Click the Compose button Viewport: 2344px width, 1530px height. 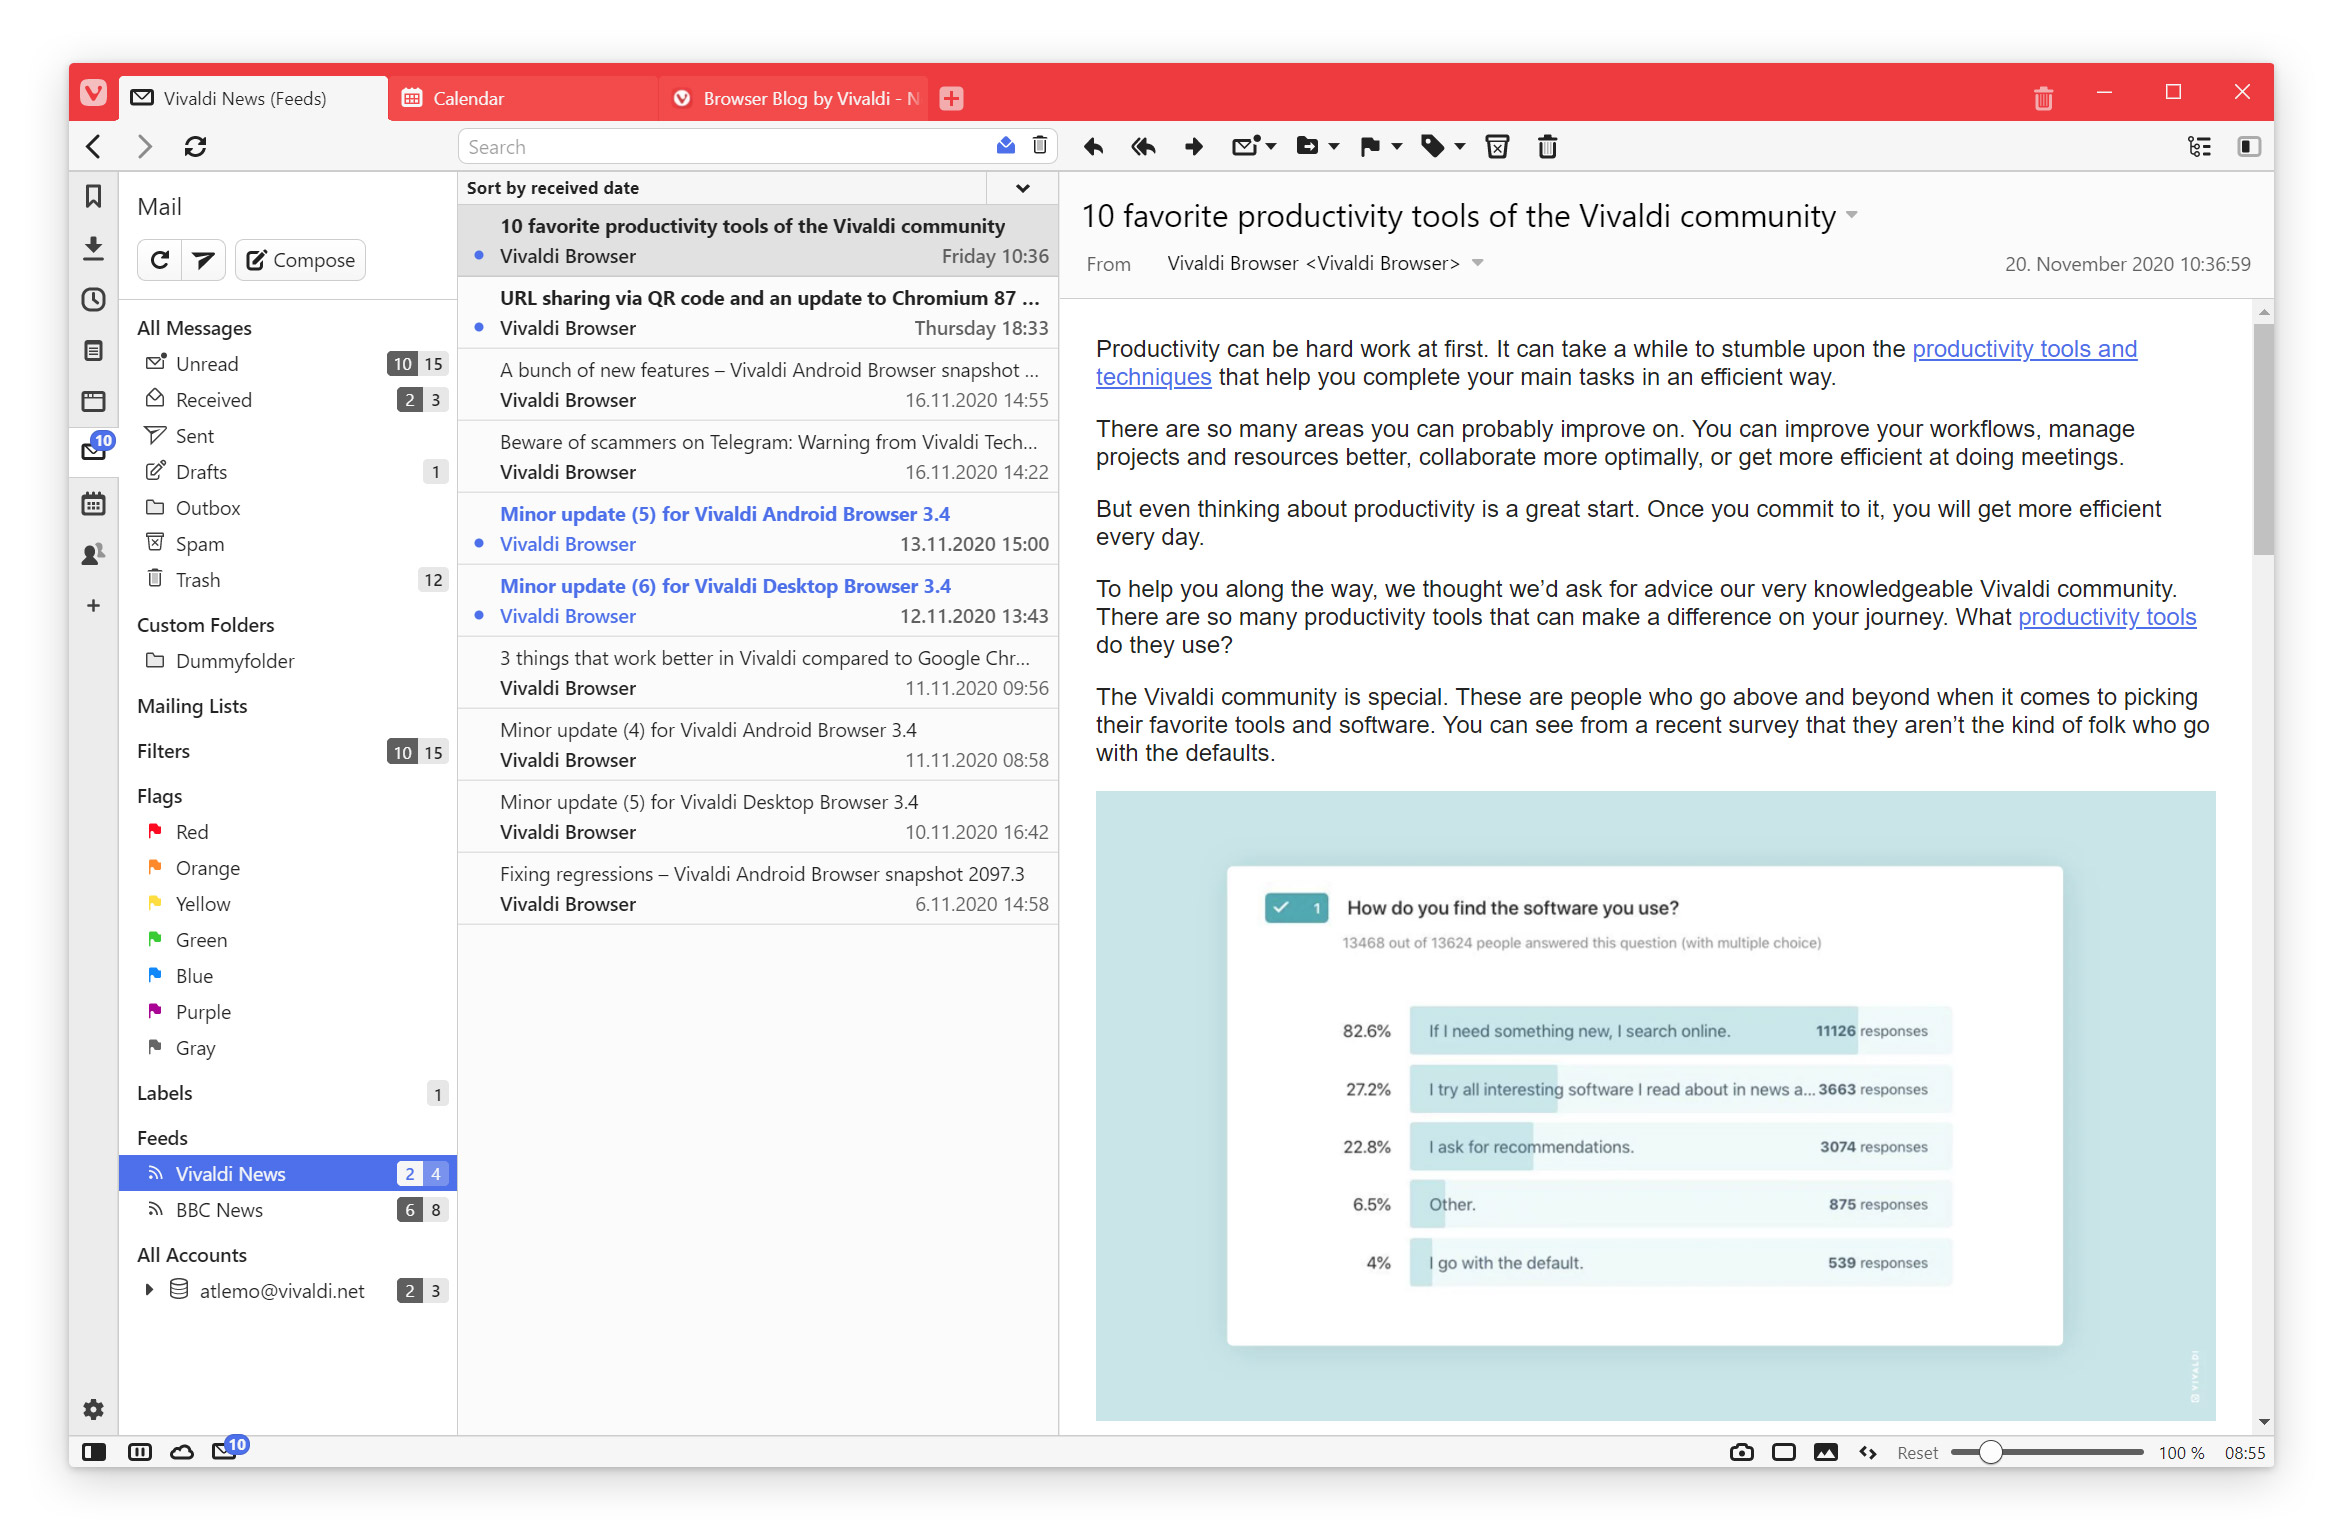tap(302, 258)
